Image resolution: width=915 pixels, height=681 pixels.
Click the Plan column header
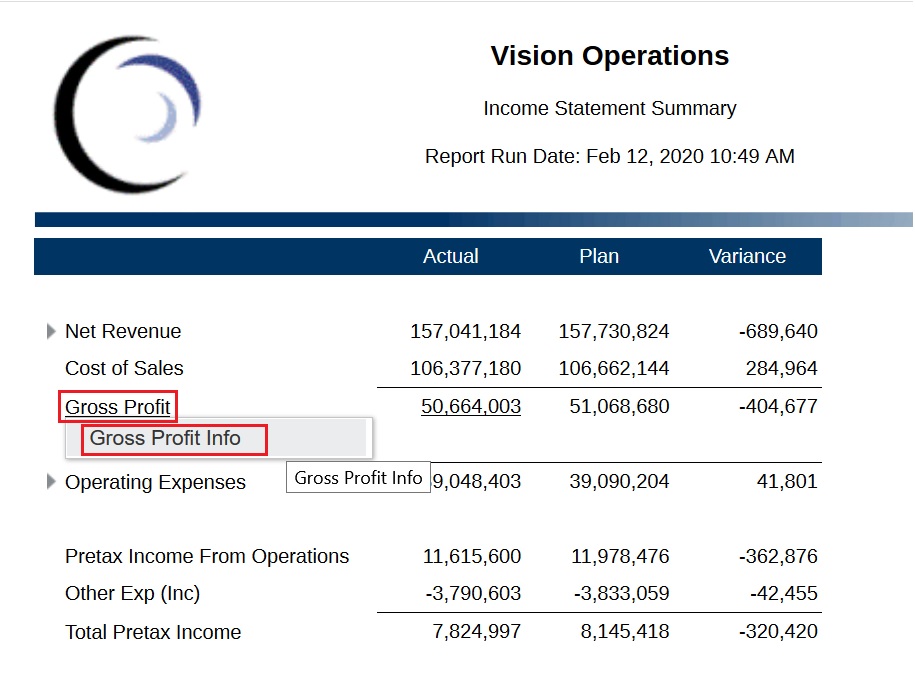coord(598,256)
